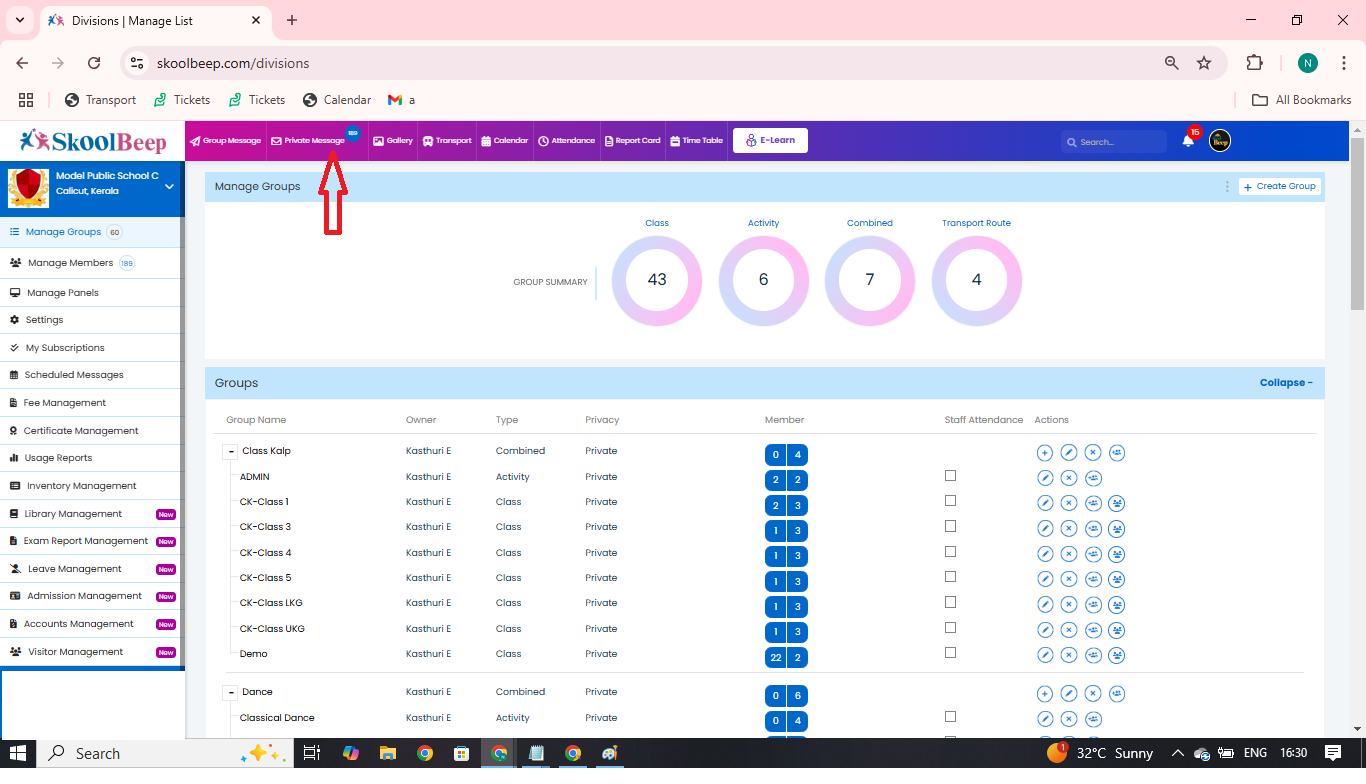This screenshot has width=1366, height=784.
Task: Open the Manage Groups three-dot options
Action: [x=1227, y=186]
